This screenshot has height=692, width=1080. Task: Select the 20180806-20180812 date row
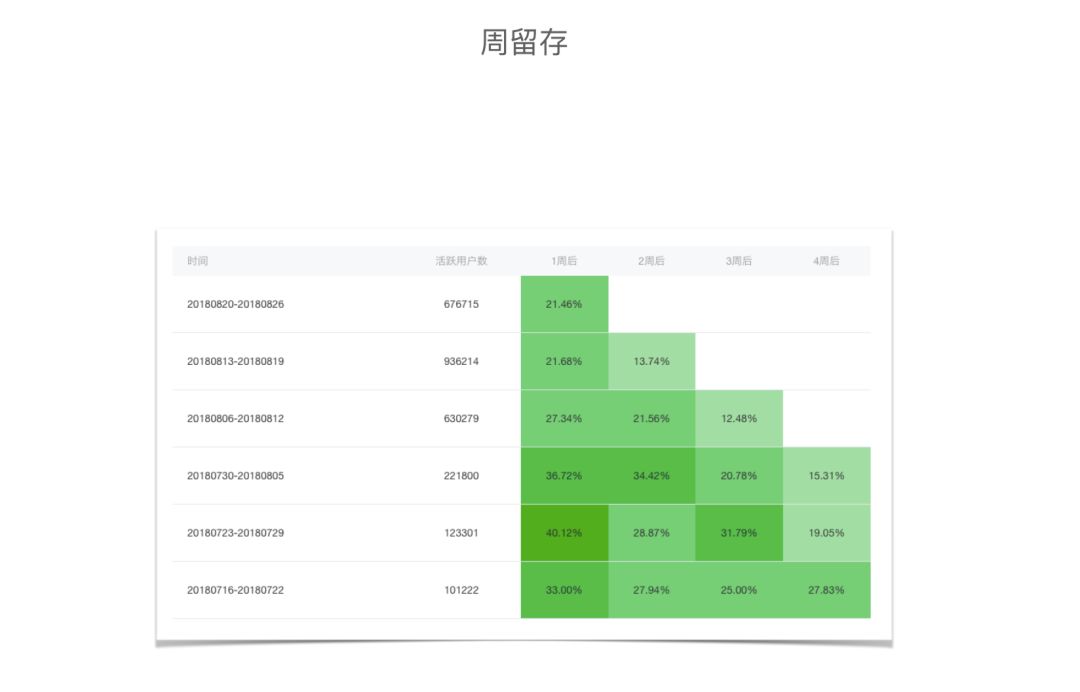pyautogui.click(x=521, y=419)
